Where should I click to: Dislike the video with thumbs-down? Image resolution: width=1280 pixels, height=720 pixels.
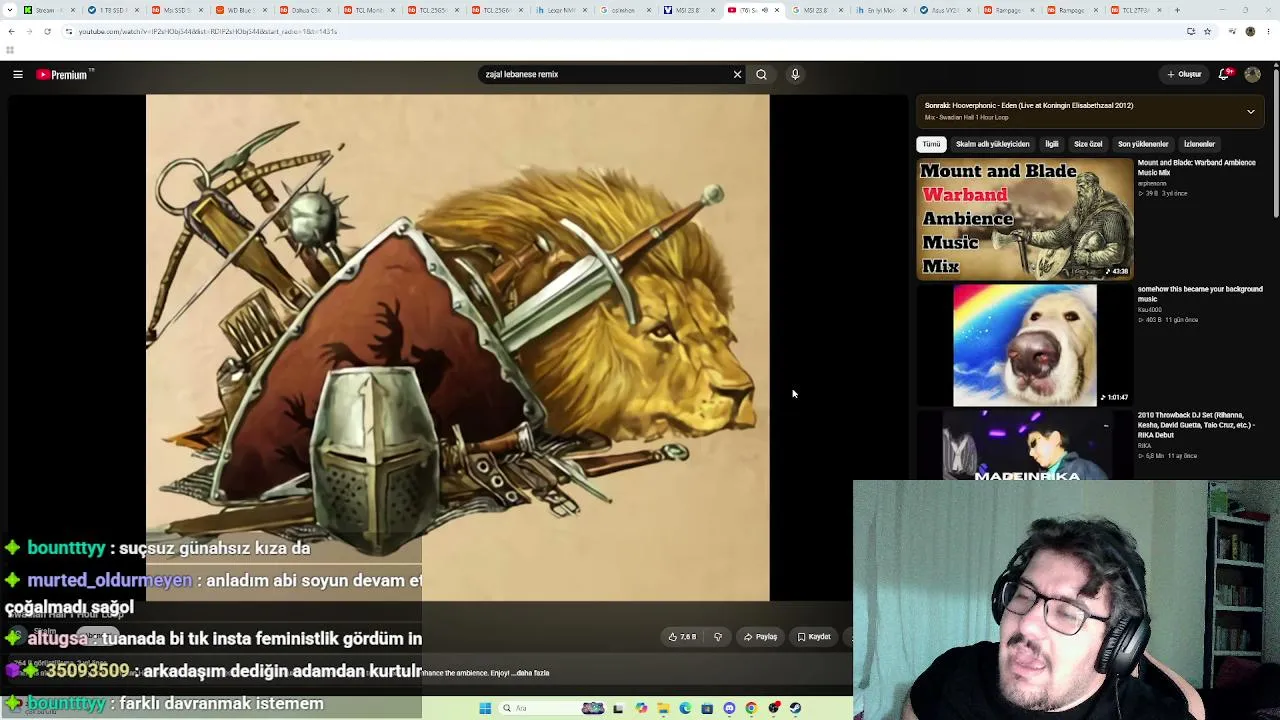pyautogui.click(x=718, y=637)
